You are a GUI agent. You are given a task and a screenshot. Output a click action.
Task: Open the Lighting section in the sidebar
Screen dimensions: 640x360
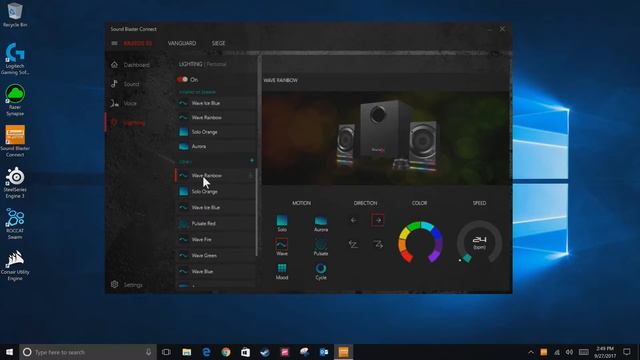tap(128, 122)
